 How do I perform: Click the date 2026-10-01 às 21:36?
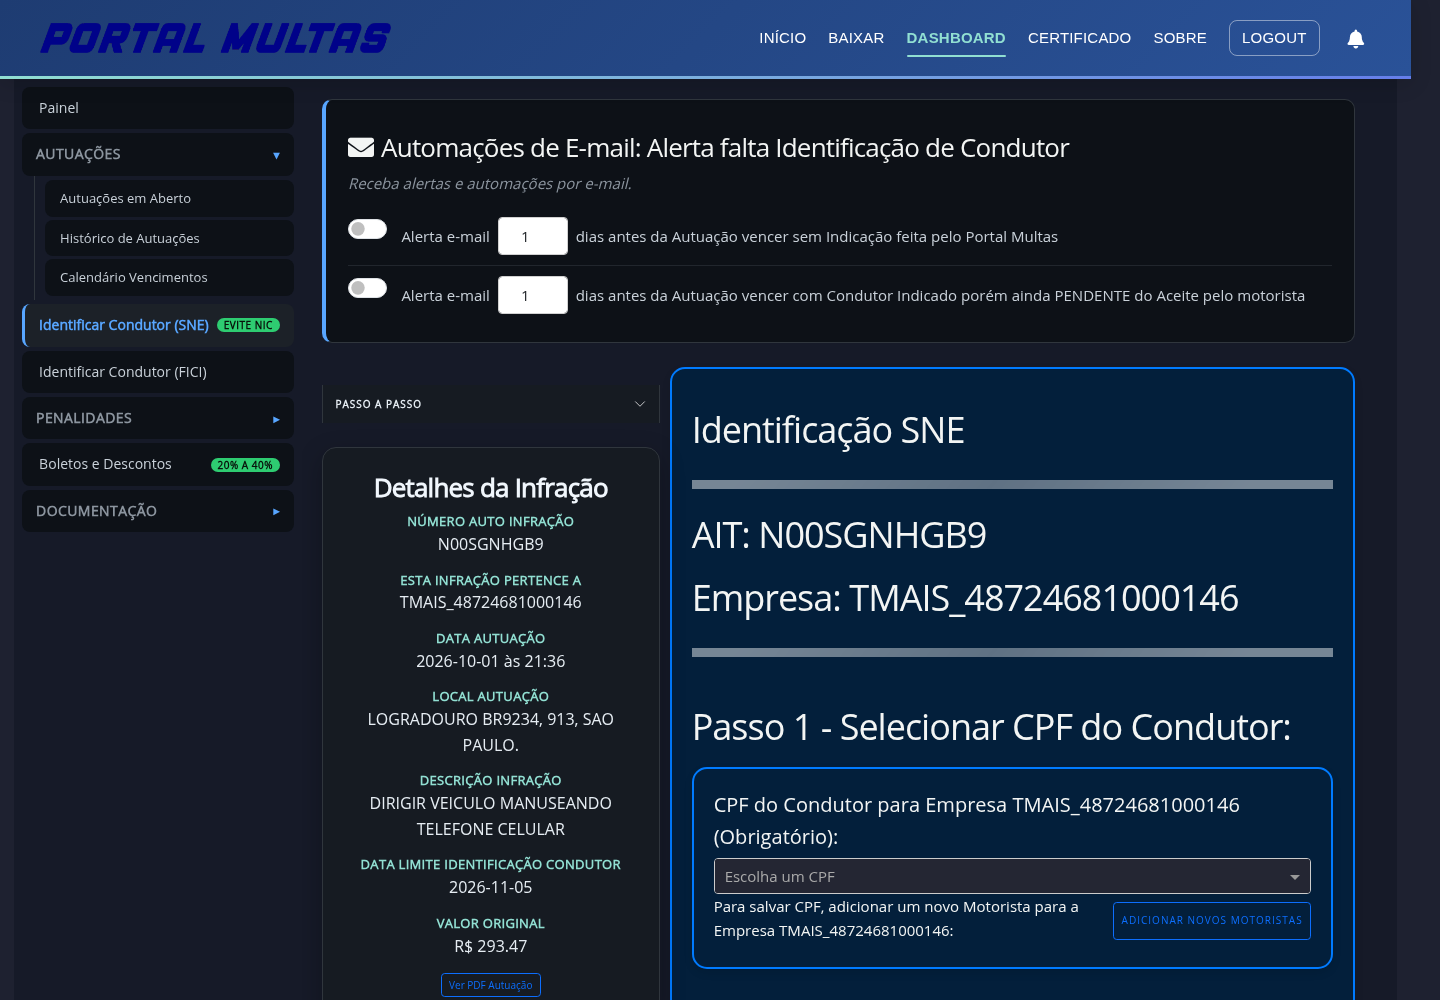click(490, 661)
